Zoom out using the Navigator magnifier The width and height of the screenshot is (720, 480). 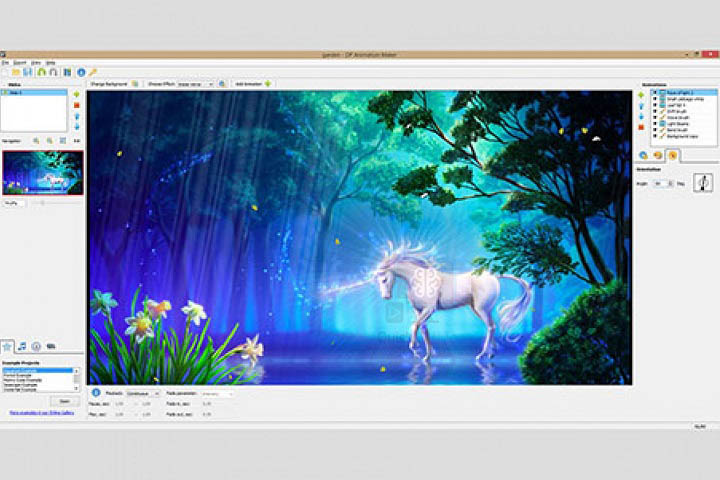pyautogui.click(x=50, y=141)
